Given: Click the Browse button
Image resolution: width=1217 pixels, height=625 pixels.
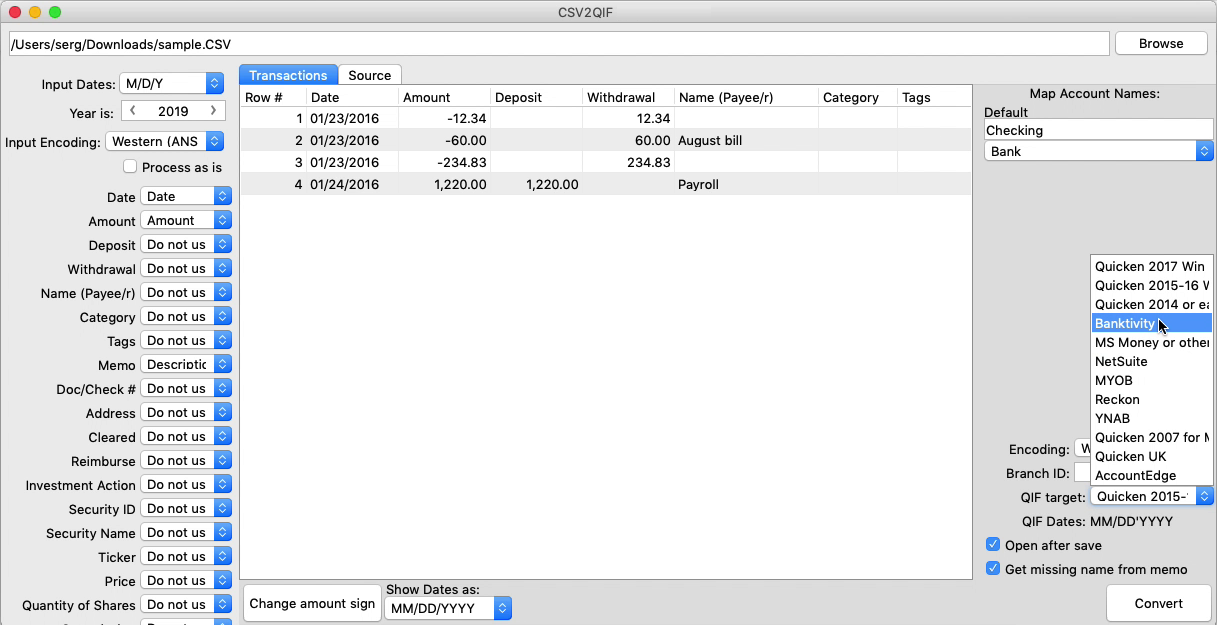Looking at the screenshot, I should pos(1161,43).
